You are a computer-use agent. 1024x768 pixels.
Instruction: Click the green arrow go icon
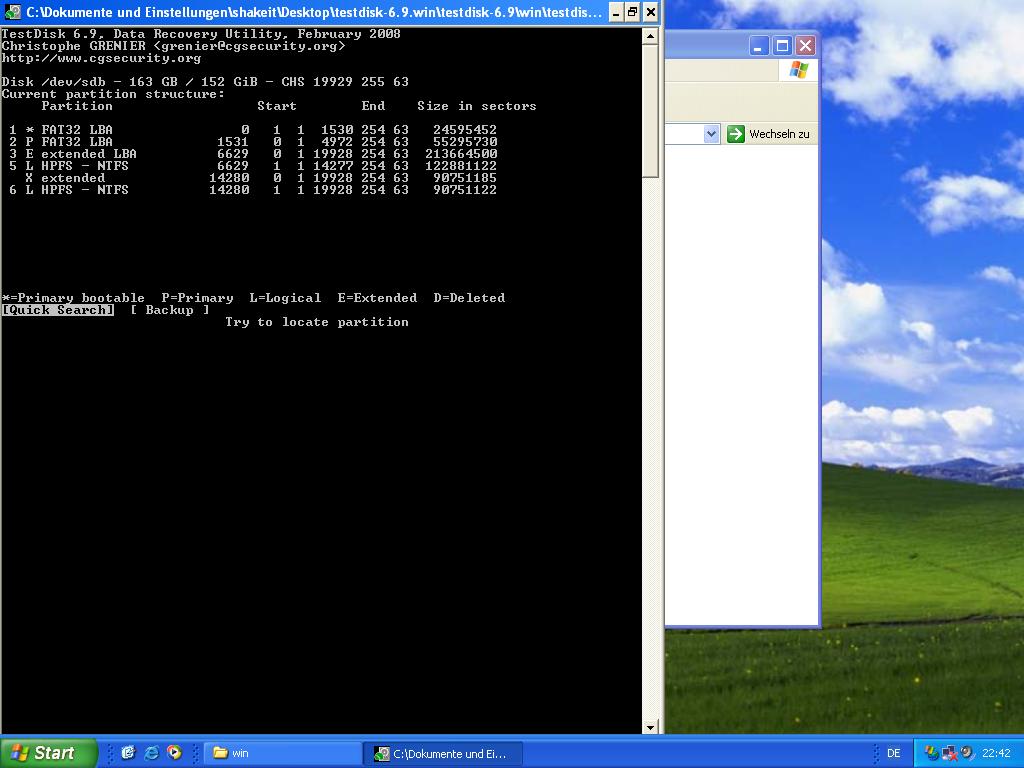[x=736, y=134]
